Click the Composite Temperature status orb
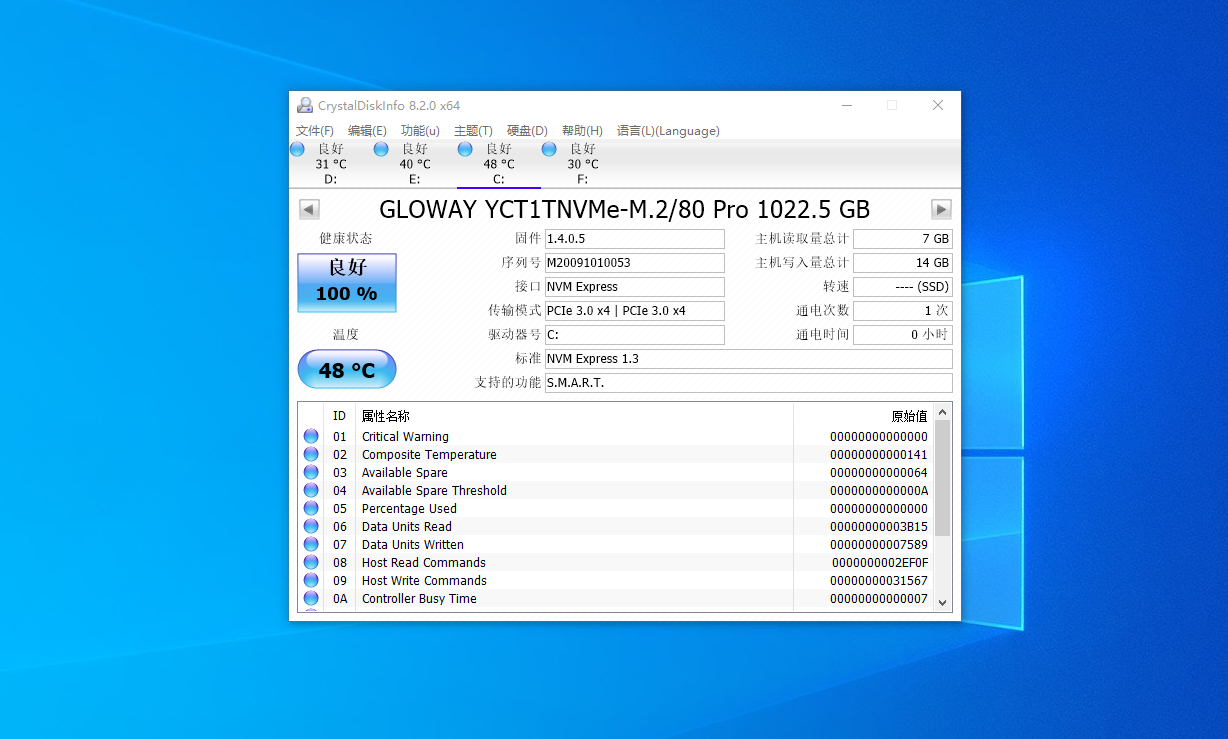 coord(311,454)
